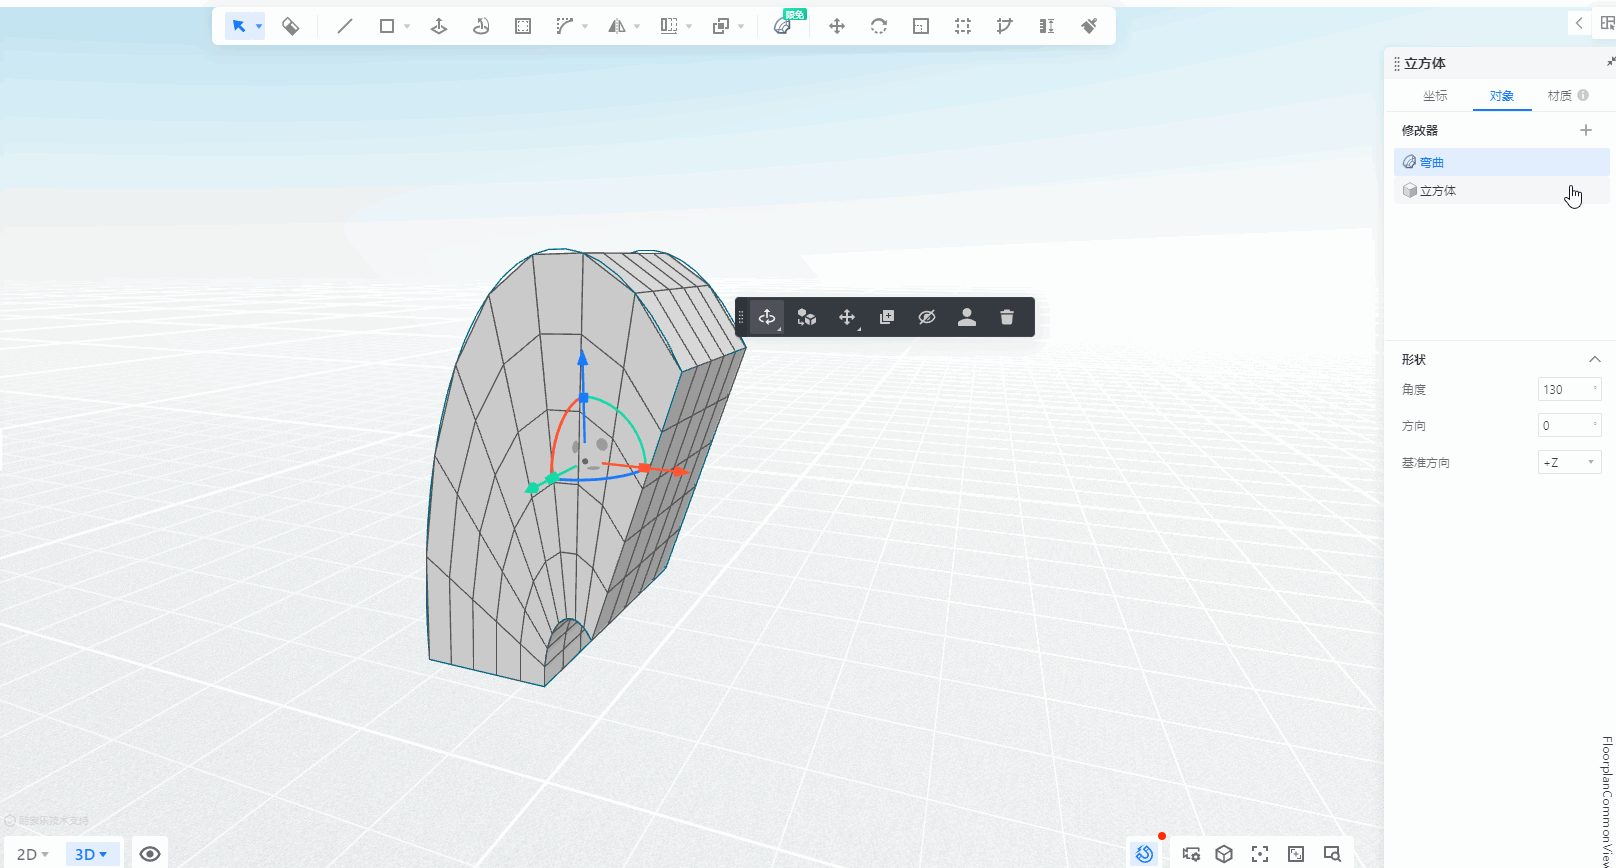Click the 角度 value field
Screen dimensions: 1616x868
coord(1565,390)
